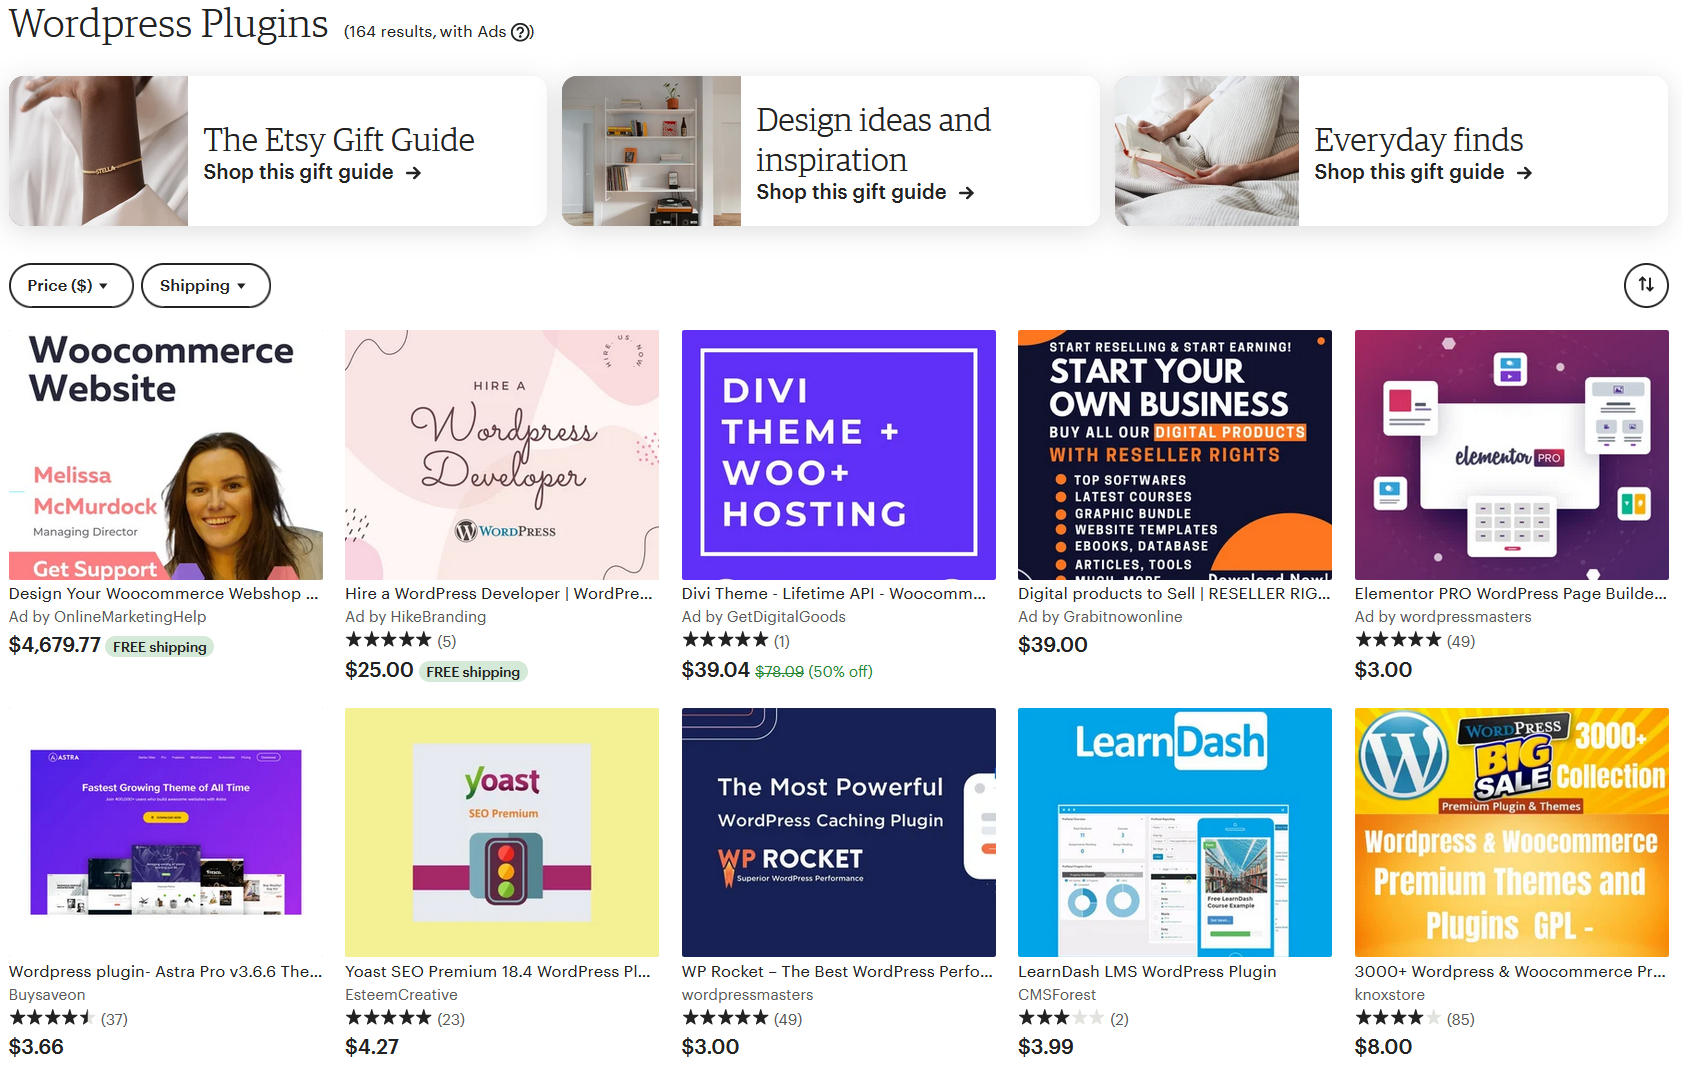Click Elementor listing star rating (49)
Viewport: 1682px width, 1071px height.
click(1415, 640)
